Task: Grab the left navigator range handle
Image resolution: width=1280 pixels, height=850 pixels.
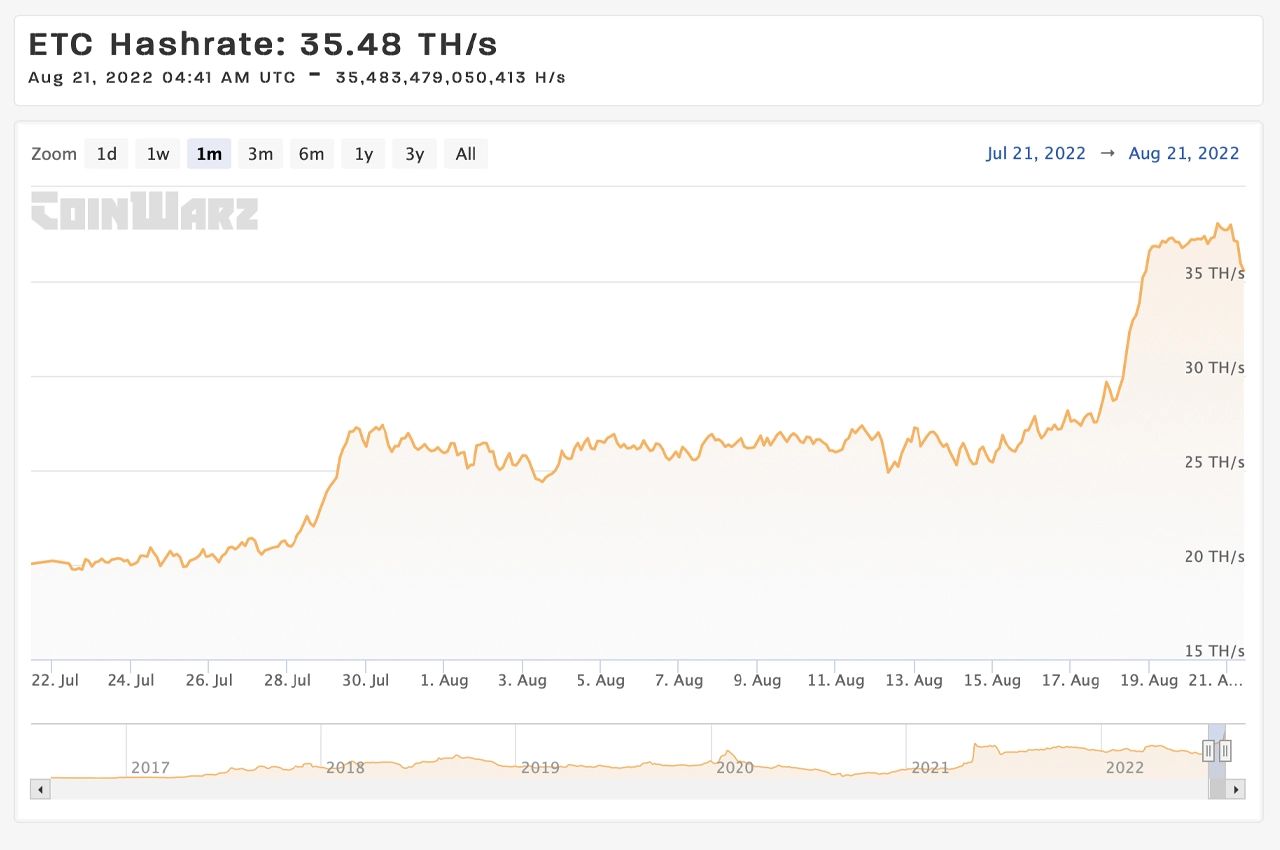Action: coord(1209,750)
